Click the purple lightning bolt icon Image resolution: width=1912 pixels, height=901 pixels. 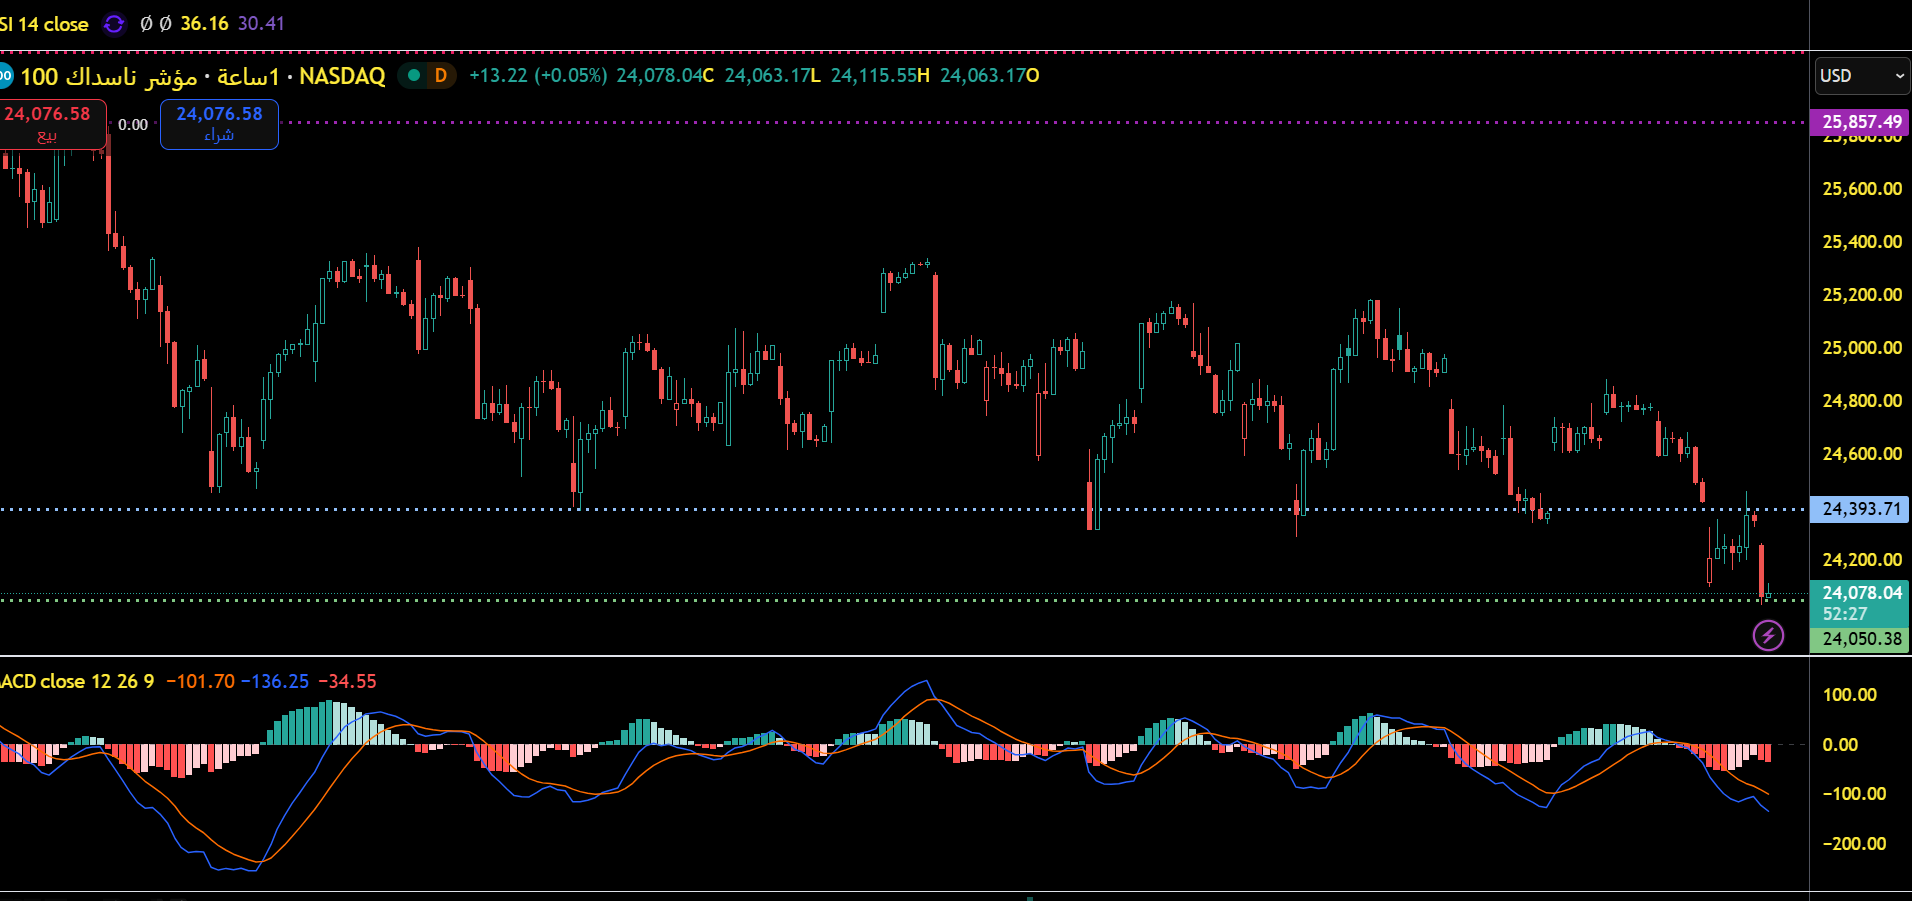(1768, 635)
